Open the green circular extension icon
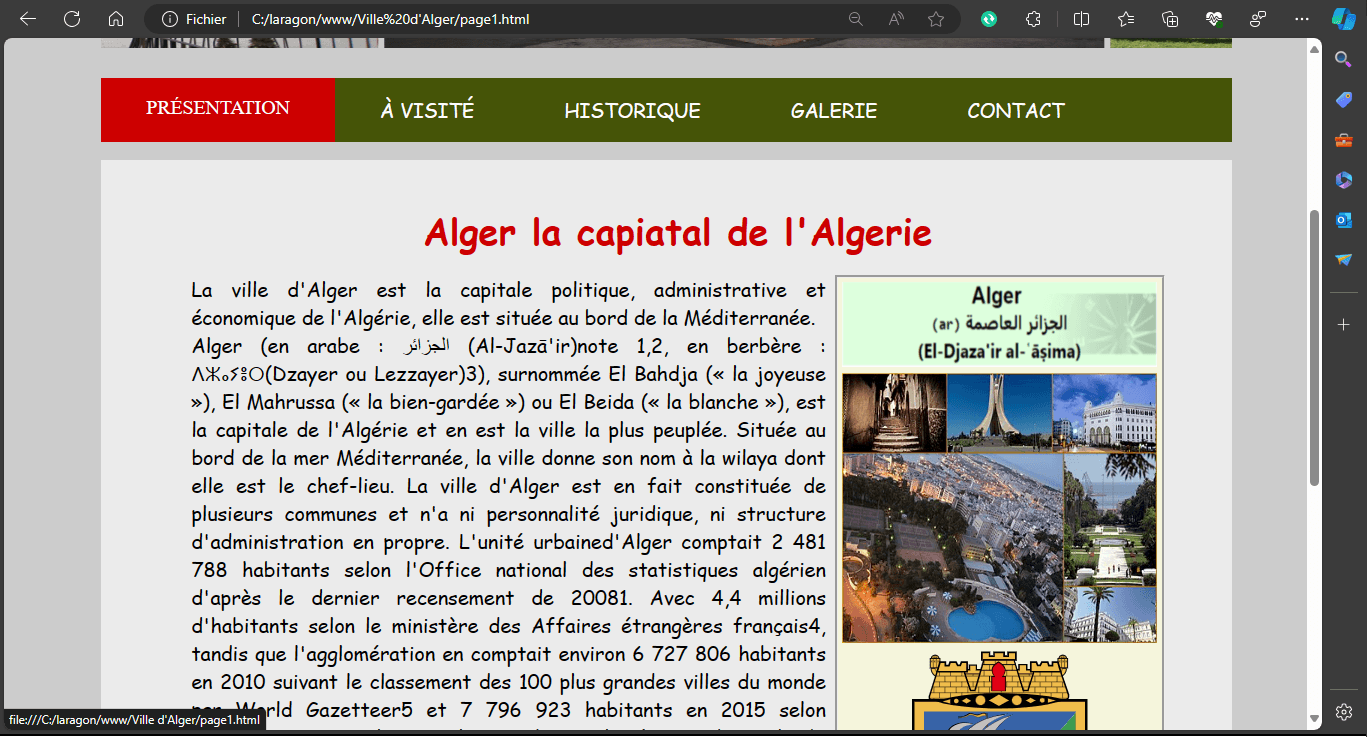Image resolution: width=1367 pixels, height=737 pixels. click(x=989, y=19)
